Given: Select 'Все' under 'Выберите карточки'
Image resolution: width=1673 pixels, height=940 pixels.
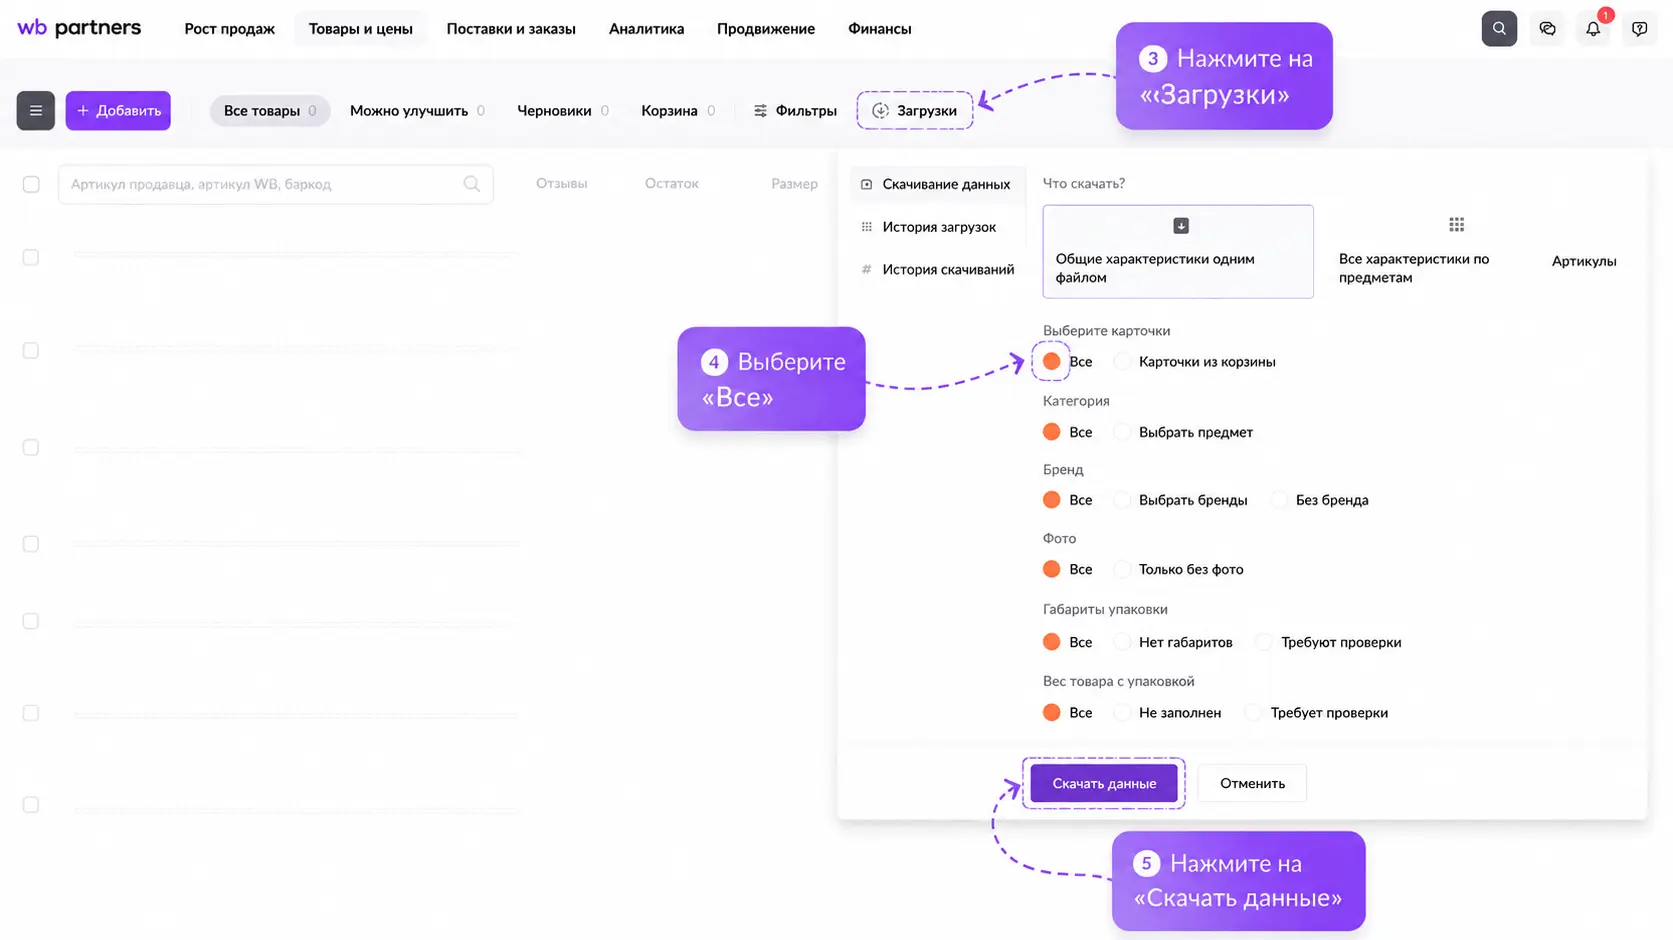Looking at the screenshot, I should [x=1052, y=361].
